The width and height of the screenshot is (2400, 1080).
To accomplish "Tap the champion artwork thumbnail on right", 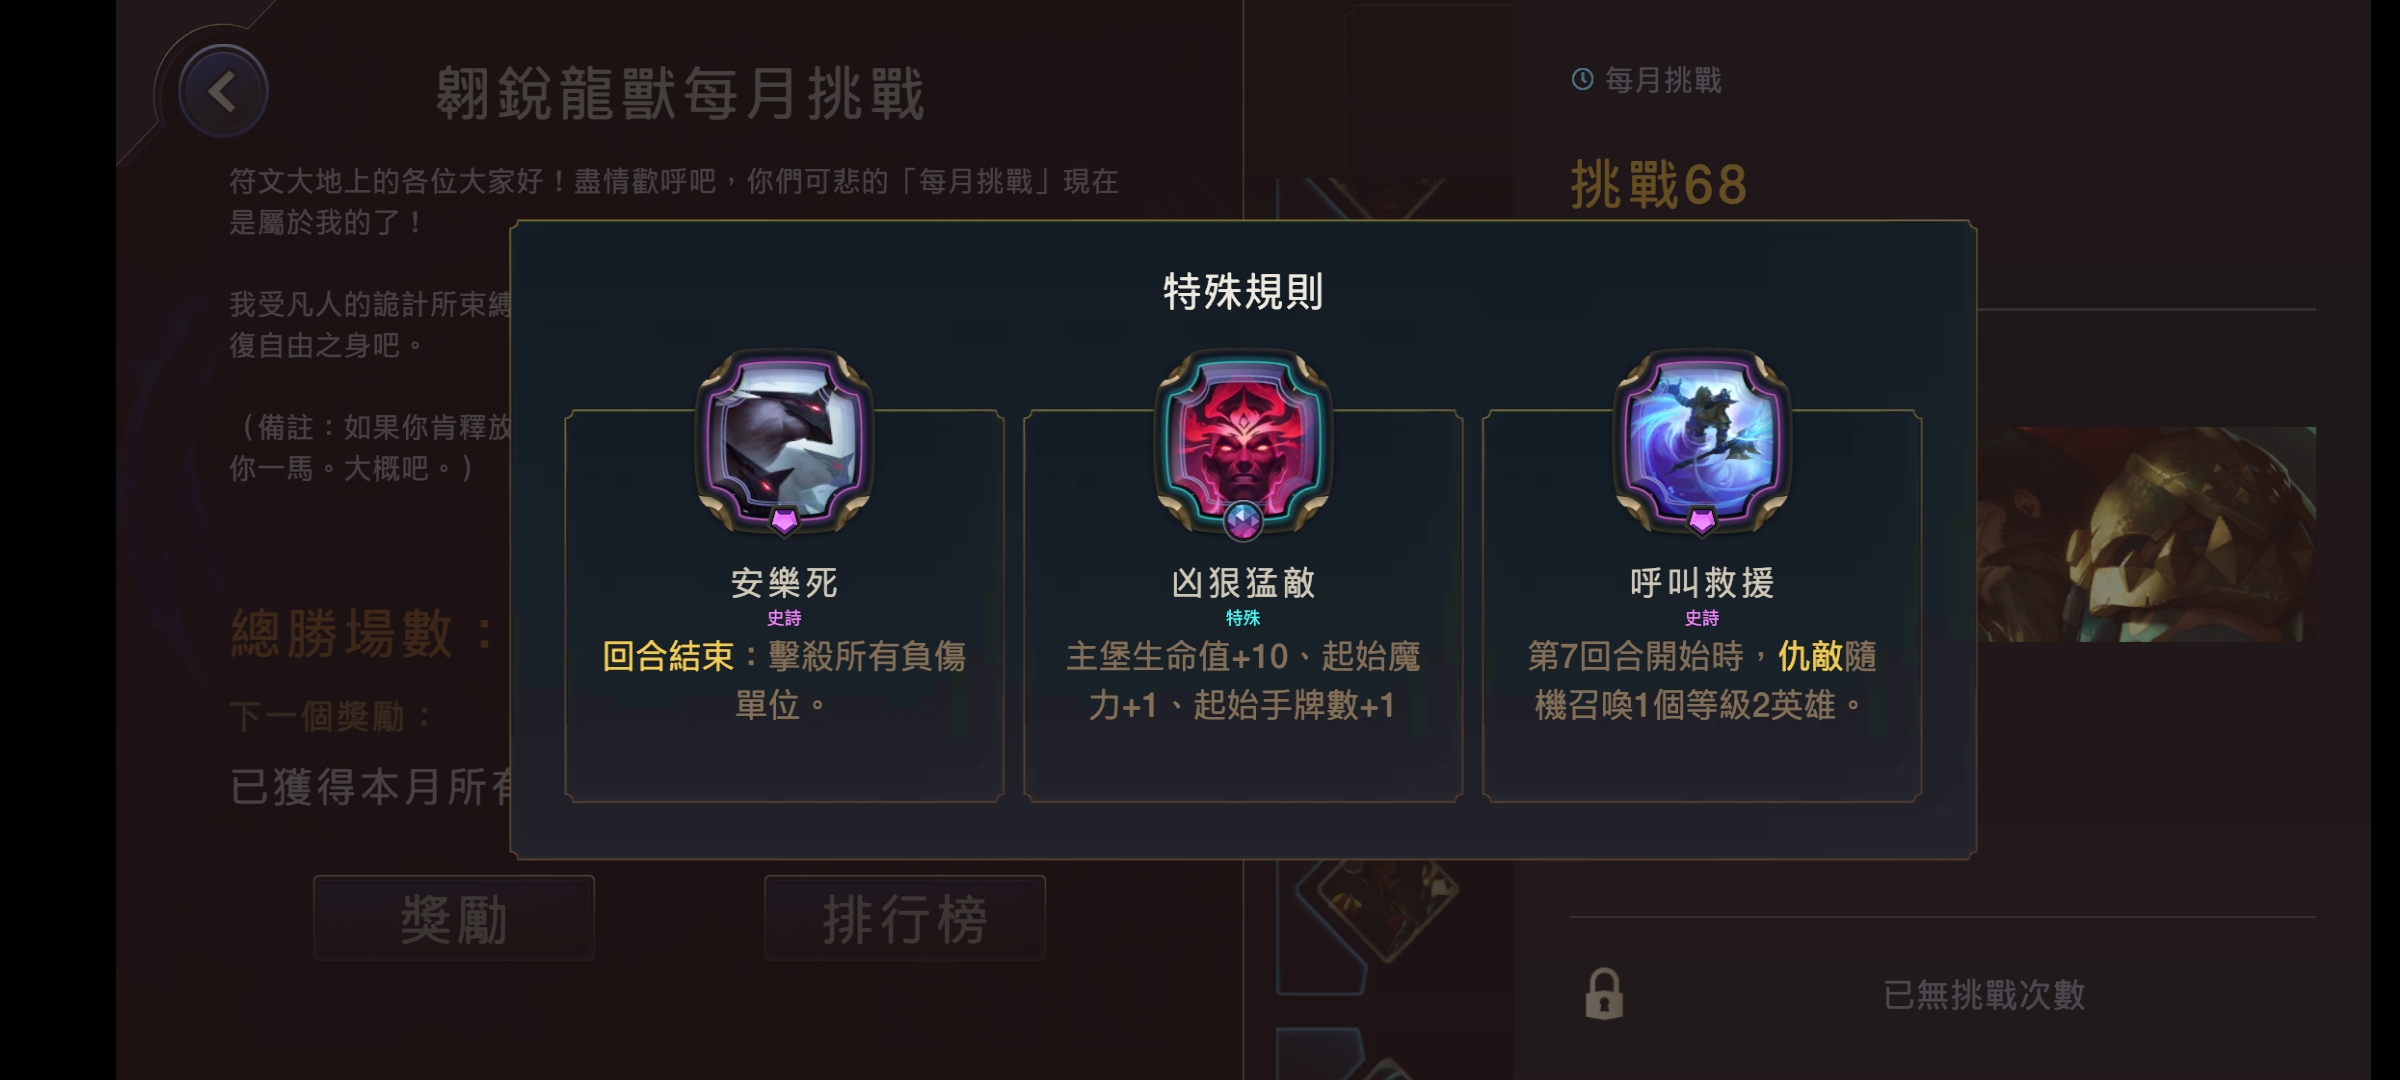I will tap(2146, 534).
